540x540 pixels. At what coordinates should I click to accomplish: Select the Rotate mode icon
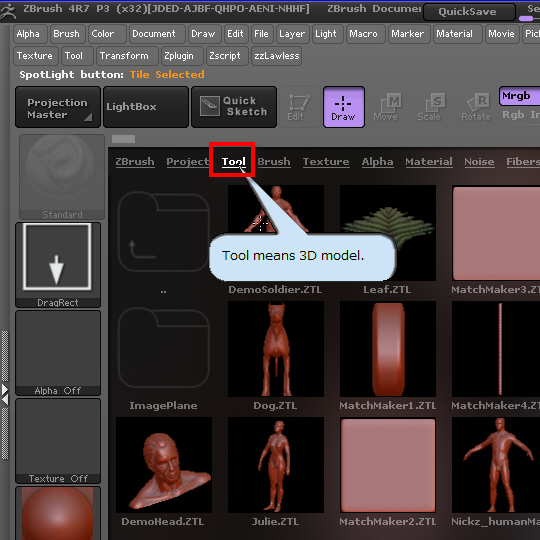476,107
